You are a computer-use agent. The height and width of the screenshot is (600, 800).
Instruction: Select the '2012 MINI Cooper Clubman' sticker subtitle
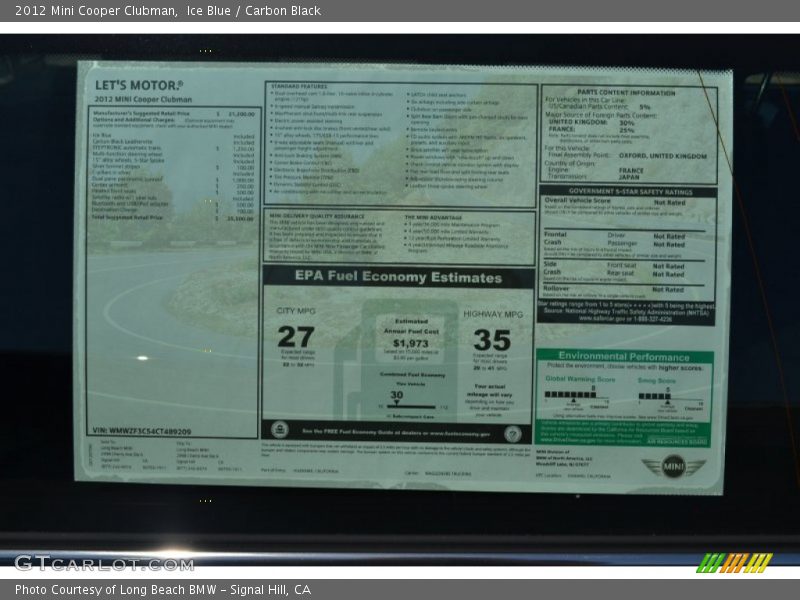(143, 99)
